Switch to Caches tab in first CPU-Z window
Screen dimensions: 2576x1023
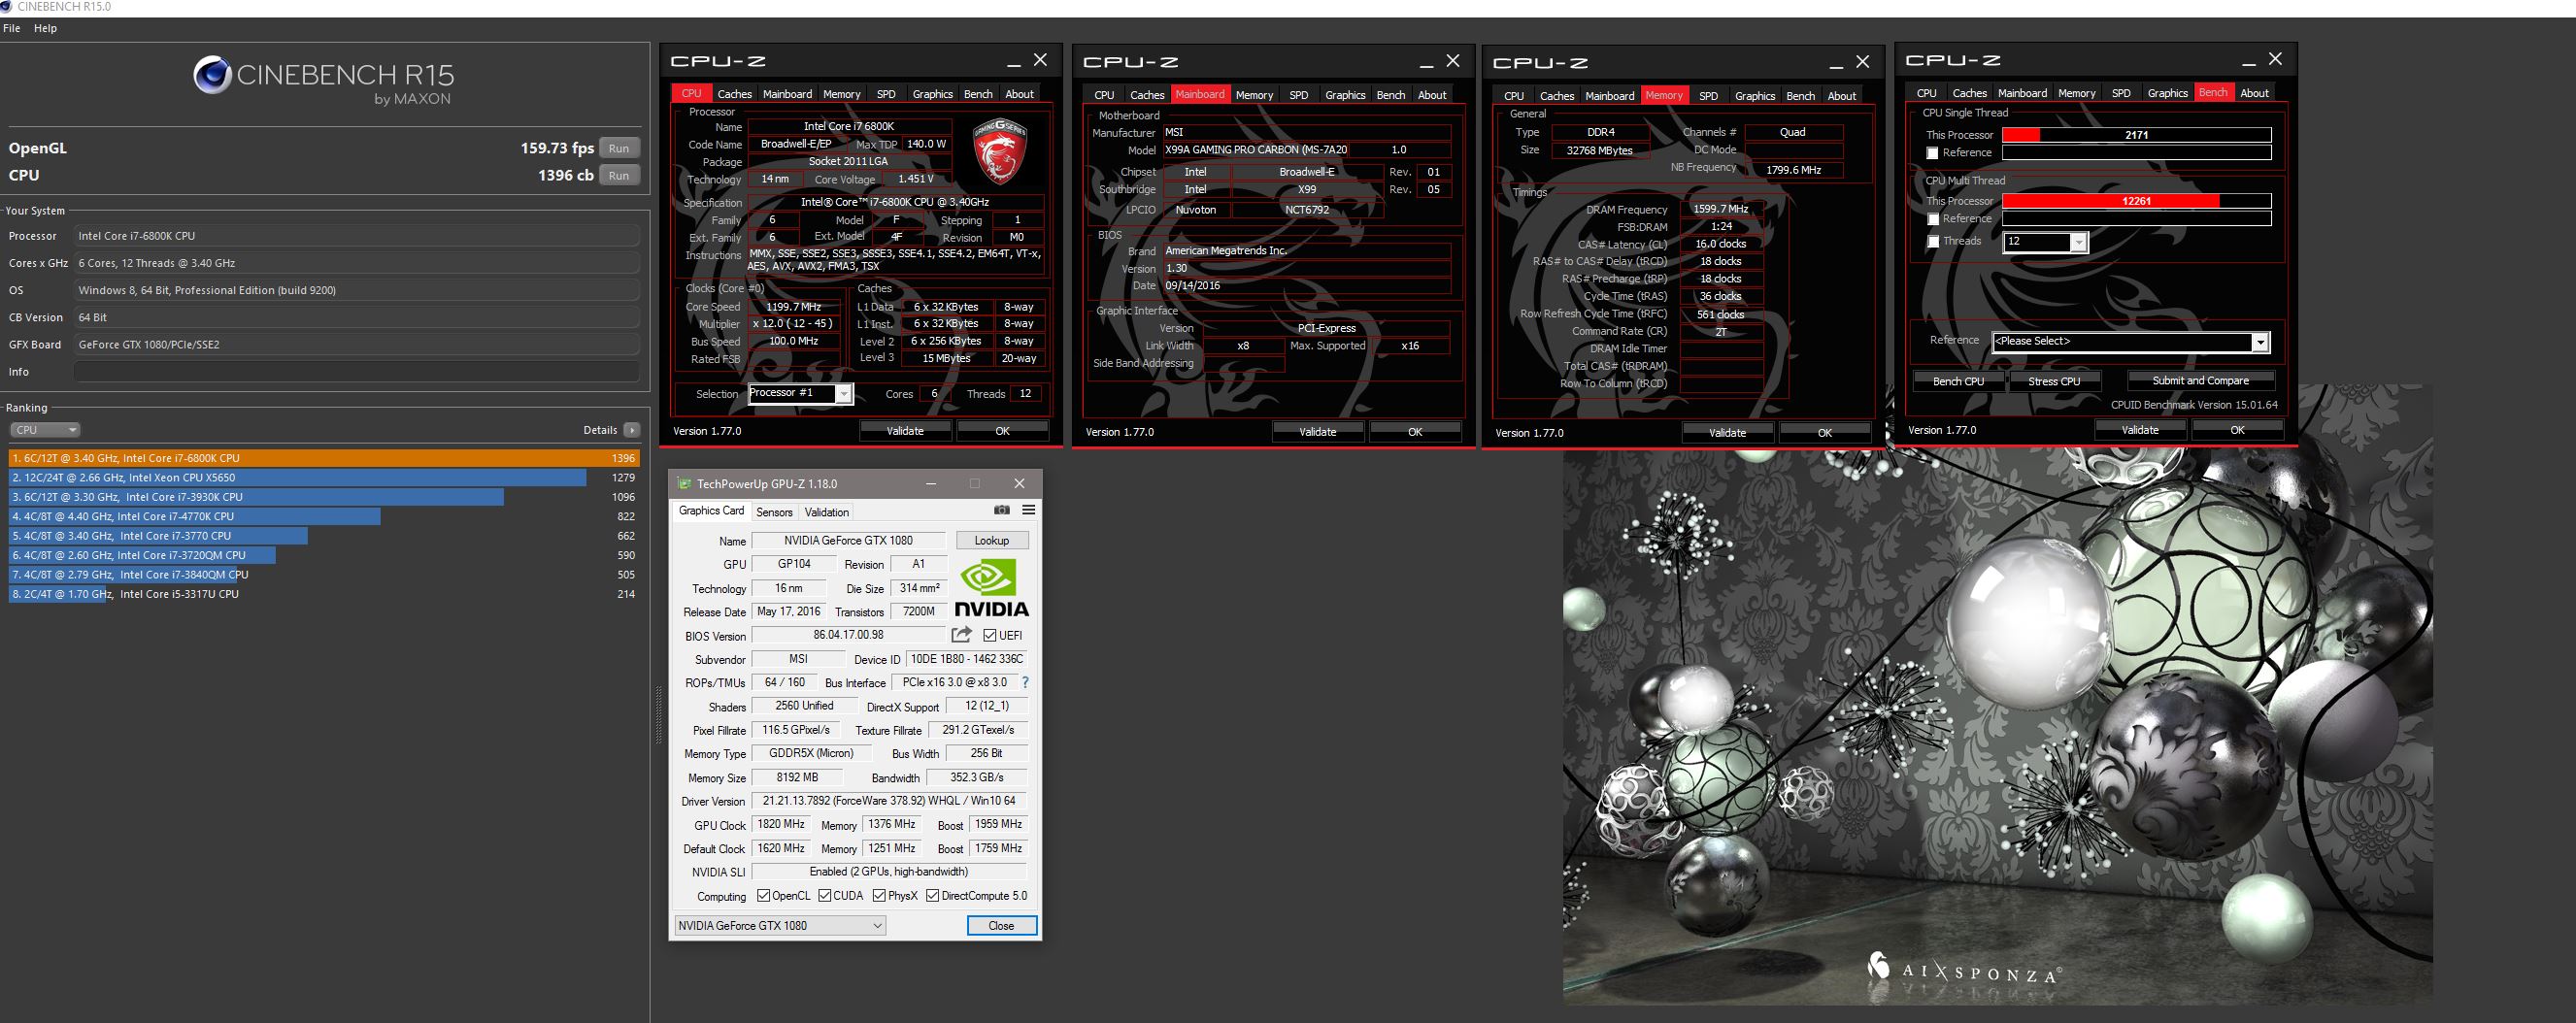[734, 94]
